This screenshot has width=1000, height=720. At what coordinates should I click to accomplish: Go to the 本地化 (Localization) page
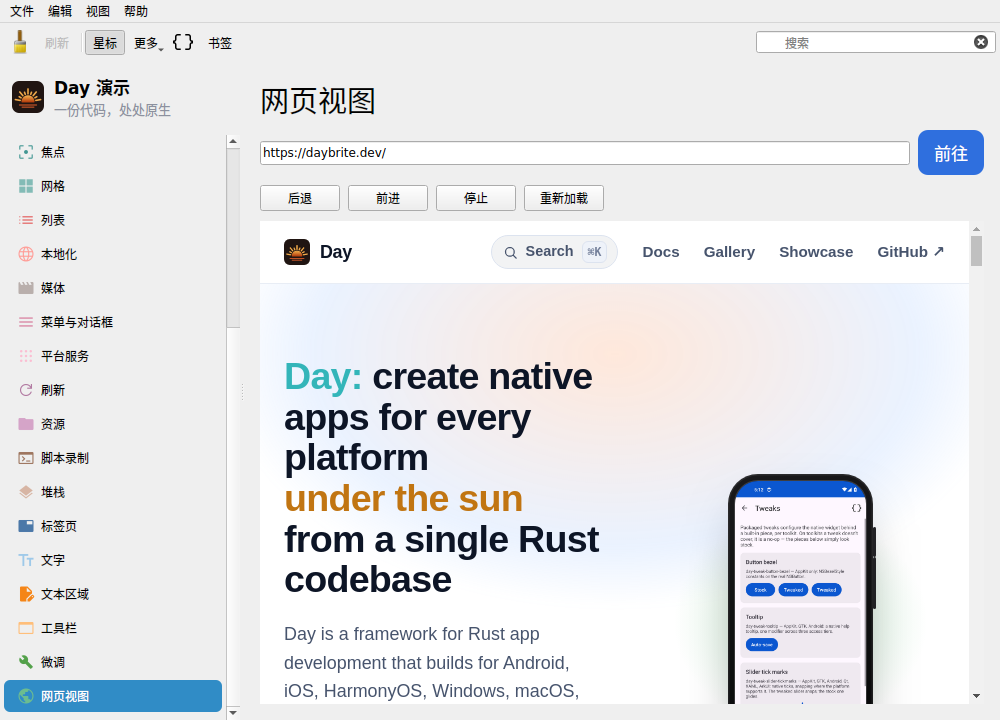(x=113, y=254)
